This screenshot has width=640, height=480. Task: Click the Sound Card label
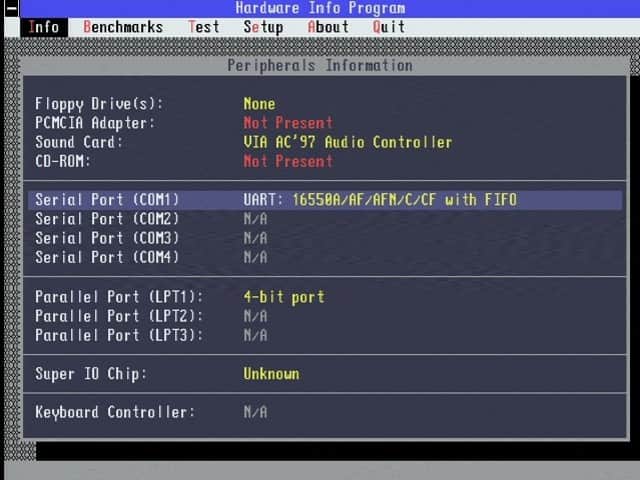pos(79,142)
